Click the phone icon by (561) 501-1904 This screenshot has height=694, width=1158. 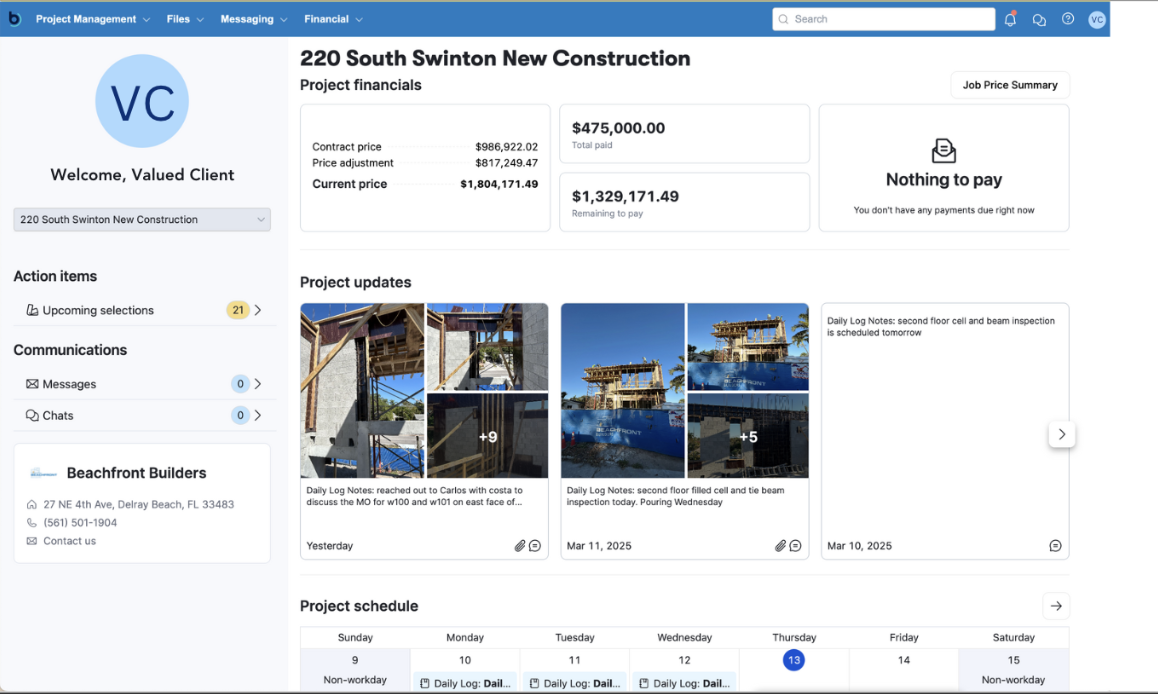tap(31, 523)
